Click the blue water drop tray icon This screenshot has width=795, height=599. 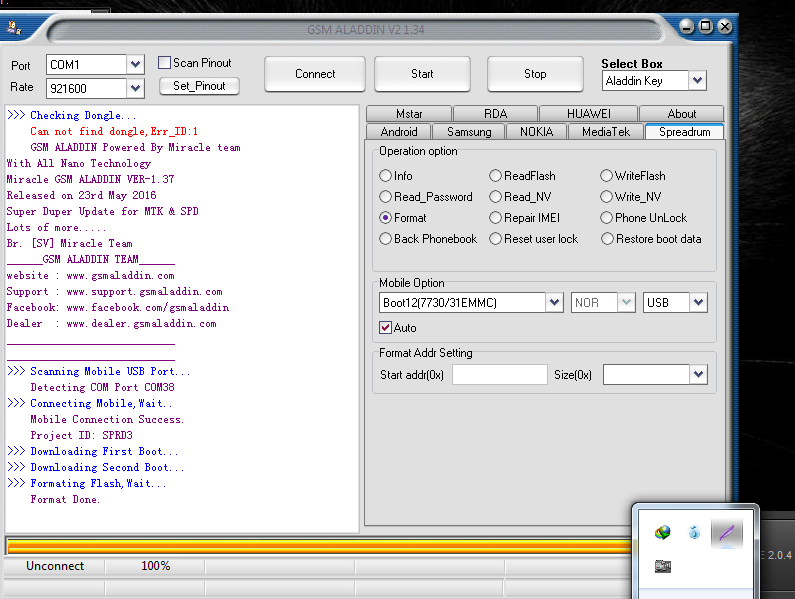click(x=694, y=533)
